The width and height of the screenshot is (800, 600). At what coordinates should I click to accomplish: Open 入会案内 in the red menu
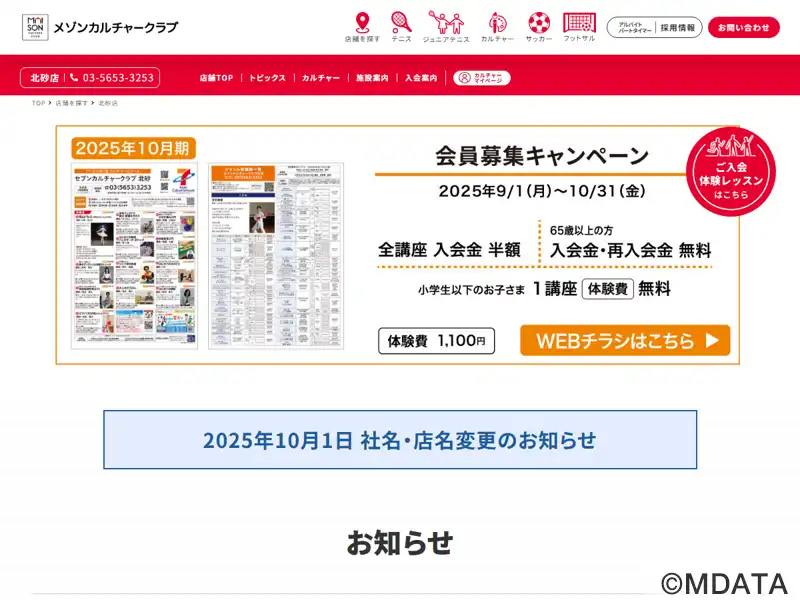click(x=421, y=78)
